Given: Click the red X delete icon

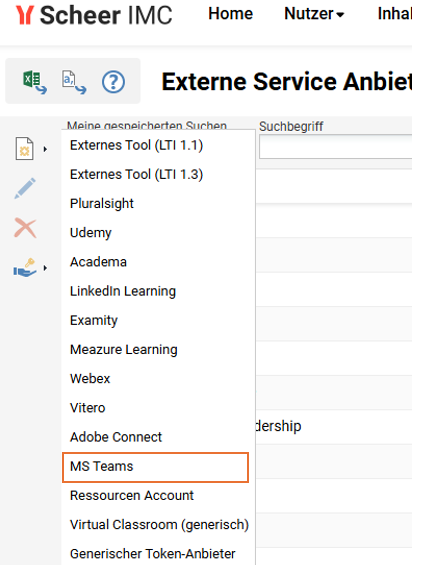Looking at the screenshot, I should pyautogui.click(x=25, y=228).
